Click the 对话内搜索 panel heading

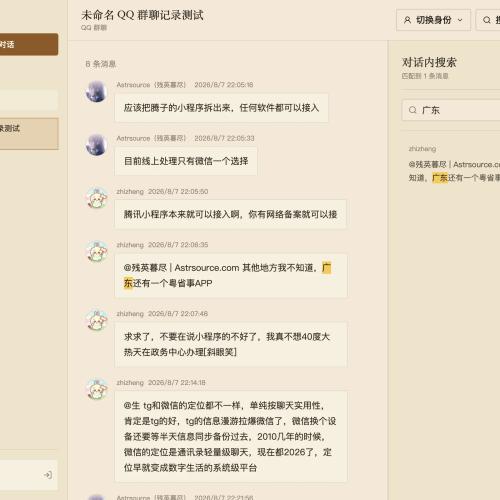(429, 62)
